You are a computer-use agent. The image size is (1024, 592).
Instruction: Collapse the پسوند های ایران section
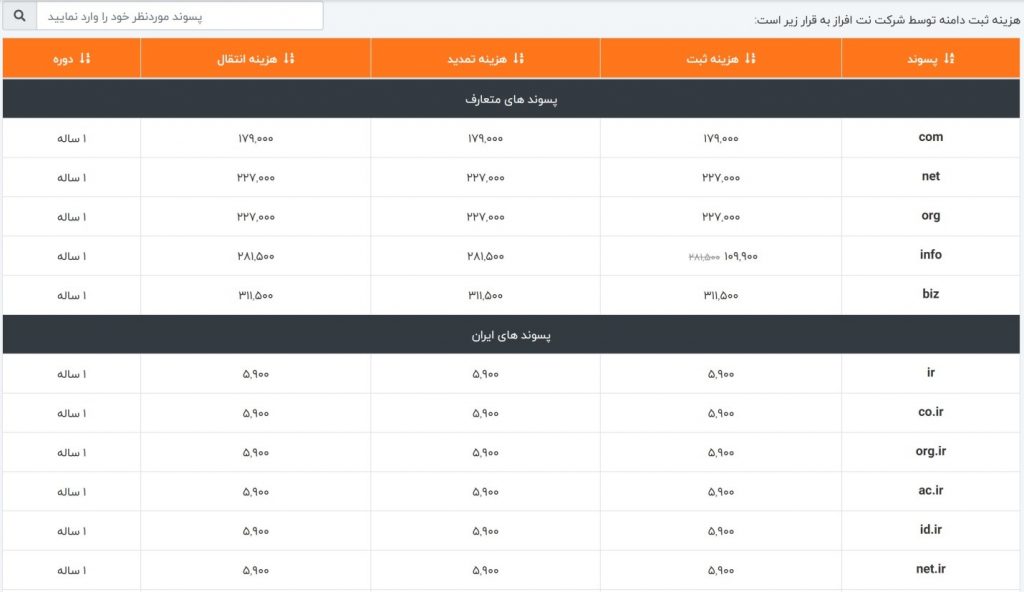click(511, 335)
